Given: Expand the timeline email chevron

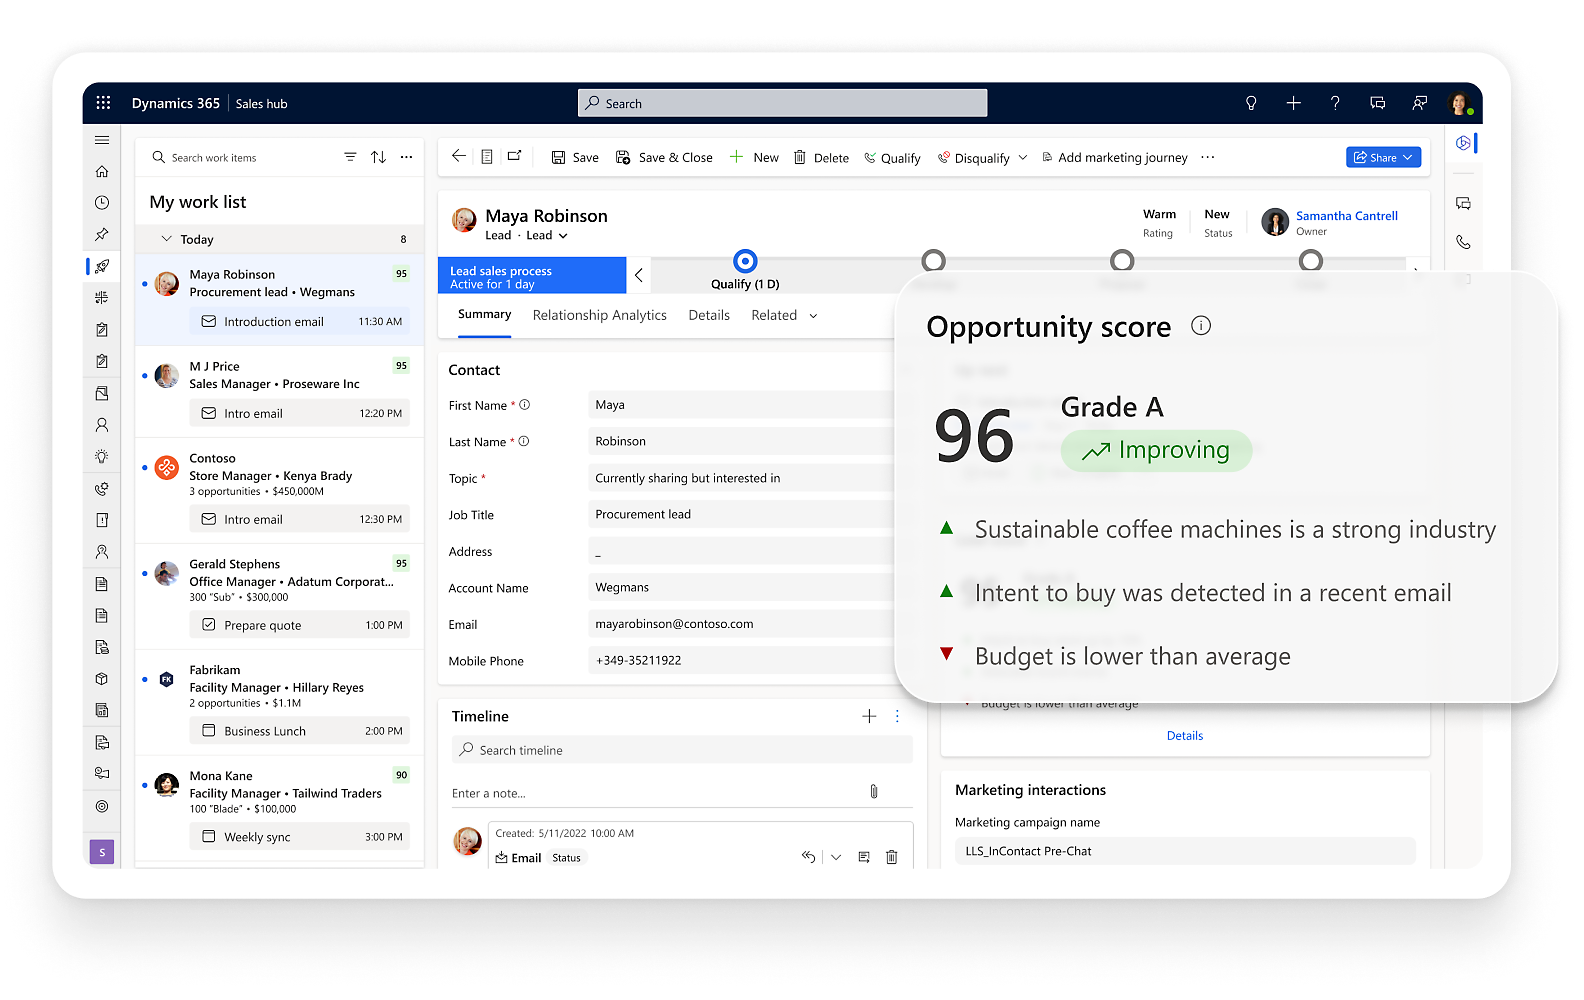Looking at the screenshot, I should pos(836,857).
